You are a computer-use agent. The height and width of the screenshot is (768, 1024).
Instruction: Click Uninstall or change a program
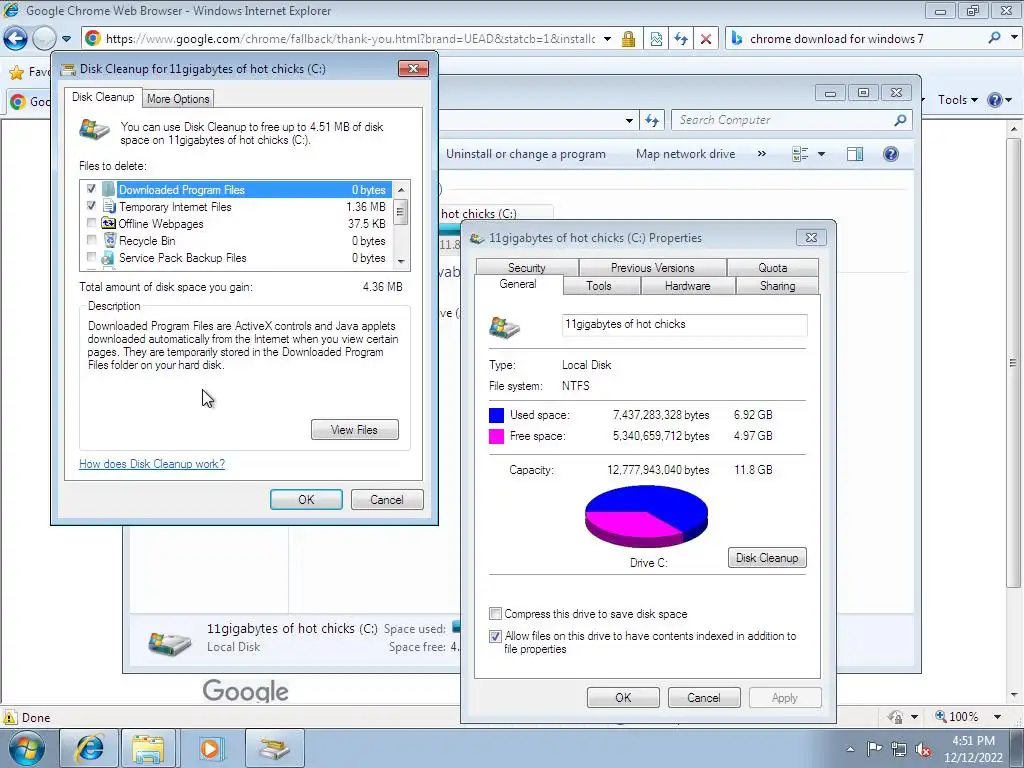pos(526,154)
